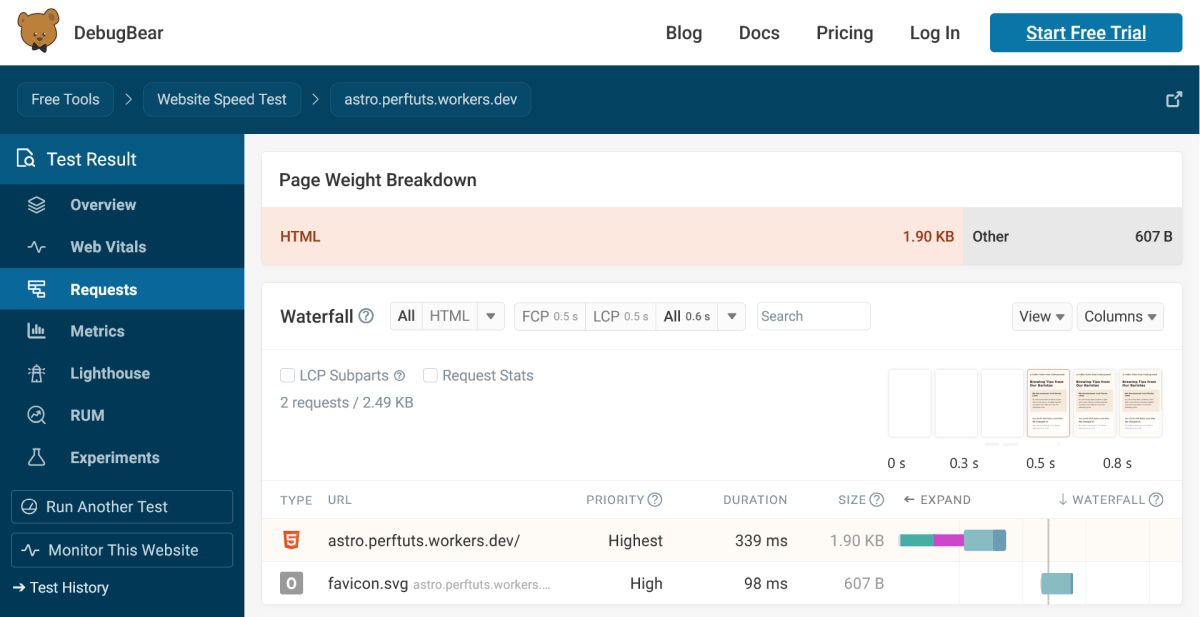Click the Expand left arrow icon
Viewport: 1200px width, 617px height.
pos(909,499)
